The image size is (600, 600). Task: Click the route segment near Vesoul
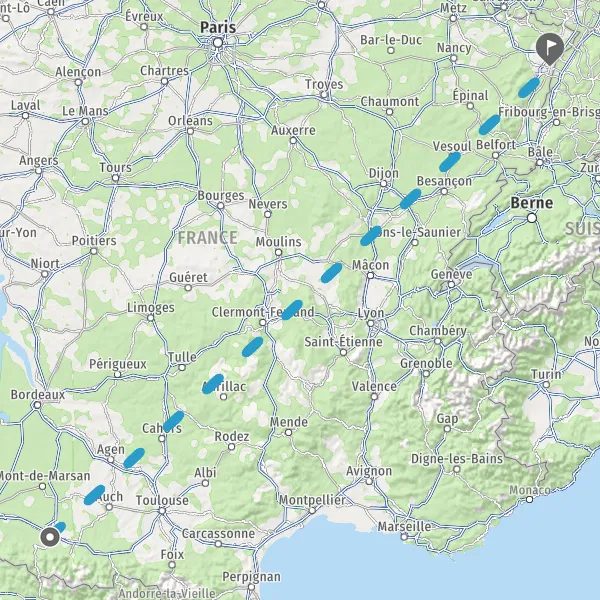(x=450, y=162)
